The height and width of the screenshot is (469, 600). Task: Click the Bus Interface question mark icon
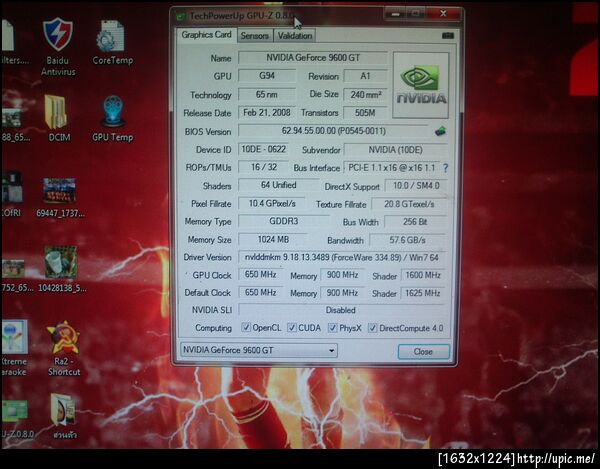(445, 168)
